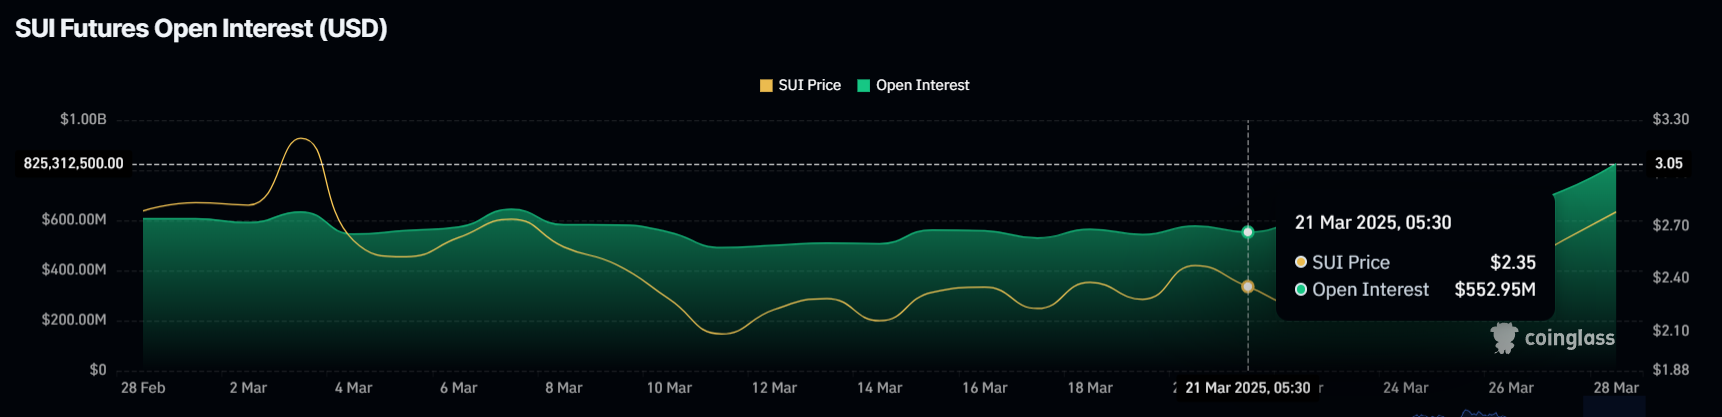1722x417 pixels.
Task: Click the 3.05 right-axis crosshair label
Action: (1668, 163)
